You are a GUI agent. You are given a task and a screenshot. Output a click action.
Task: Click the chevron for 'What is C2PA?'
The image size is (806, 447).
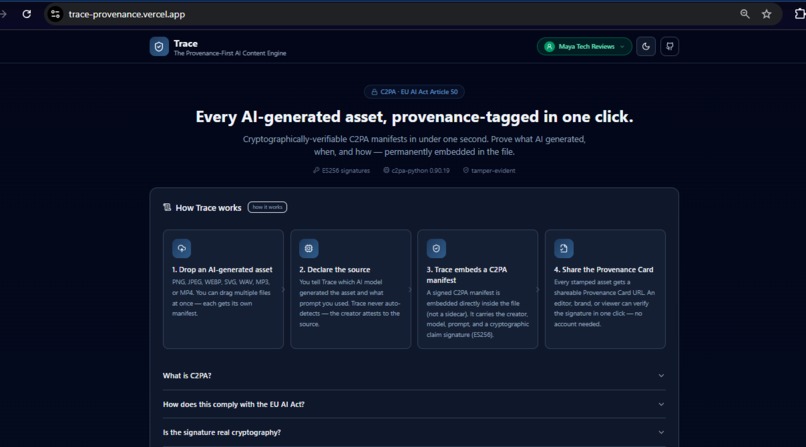pyautogui.click(x=661, y=376)
